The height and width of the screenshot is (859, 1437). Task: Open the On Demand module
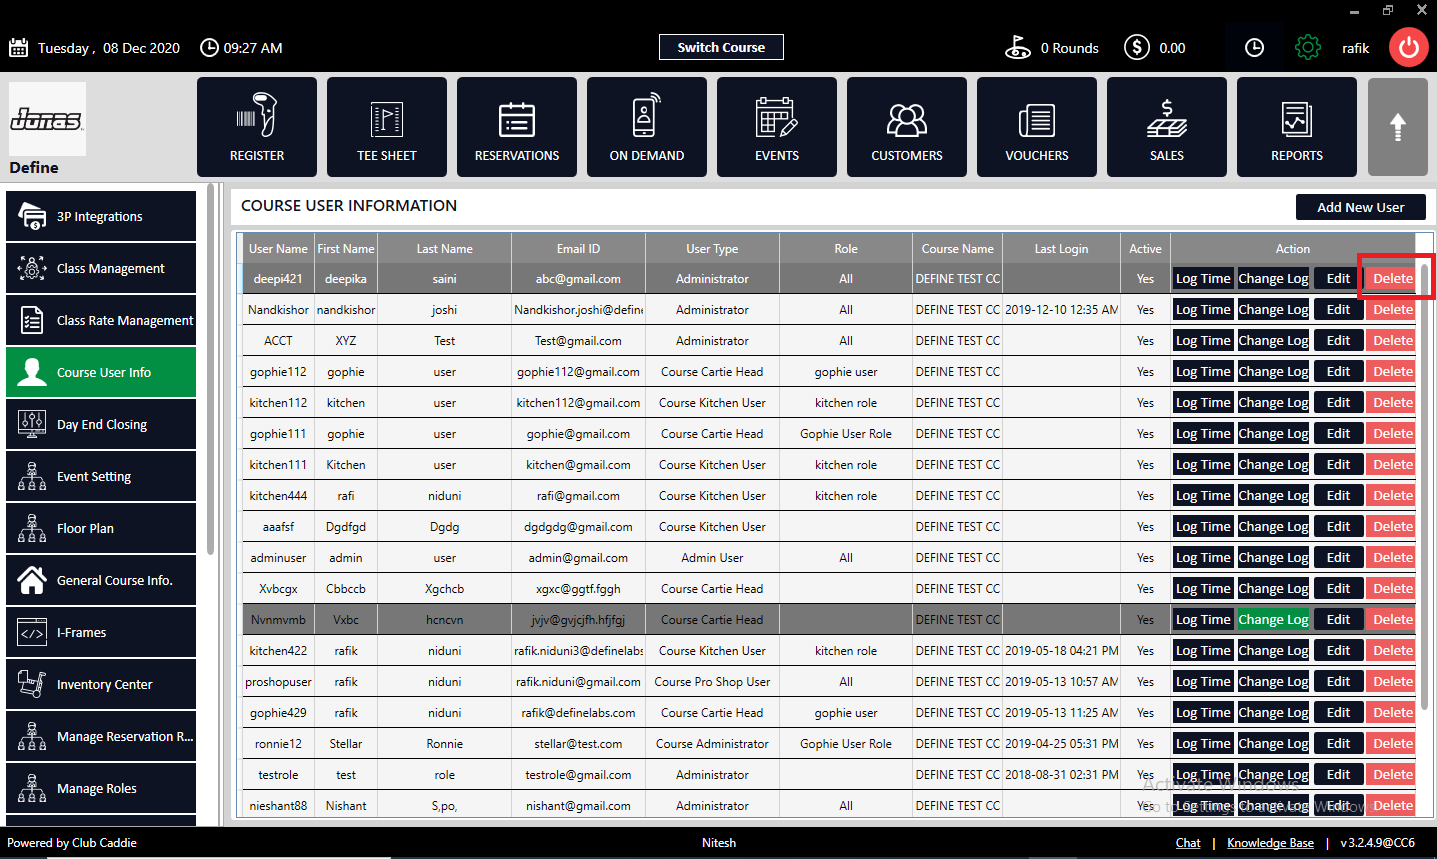647,127
